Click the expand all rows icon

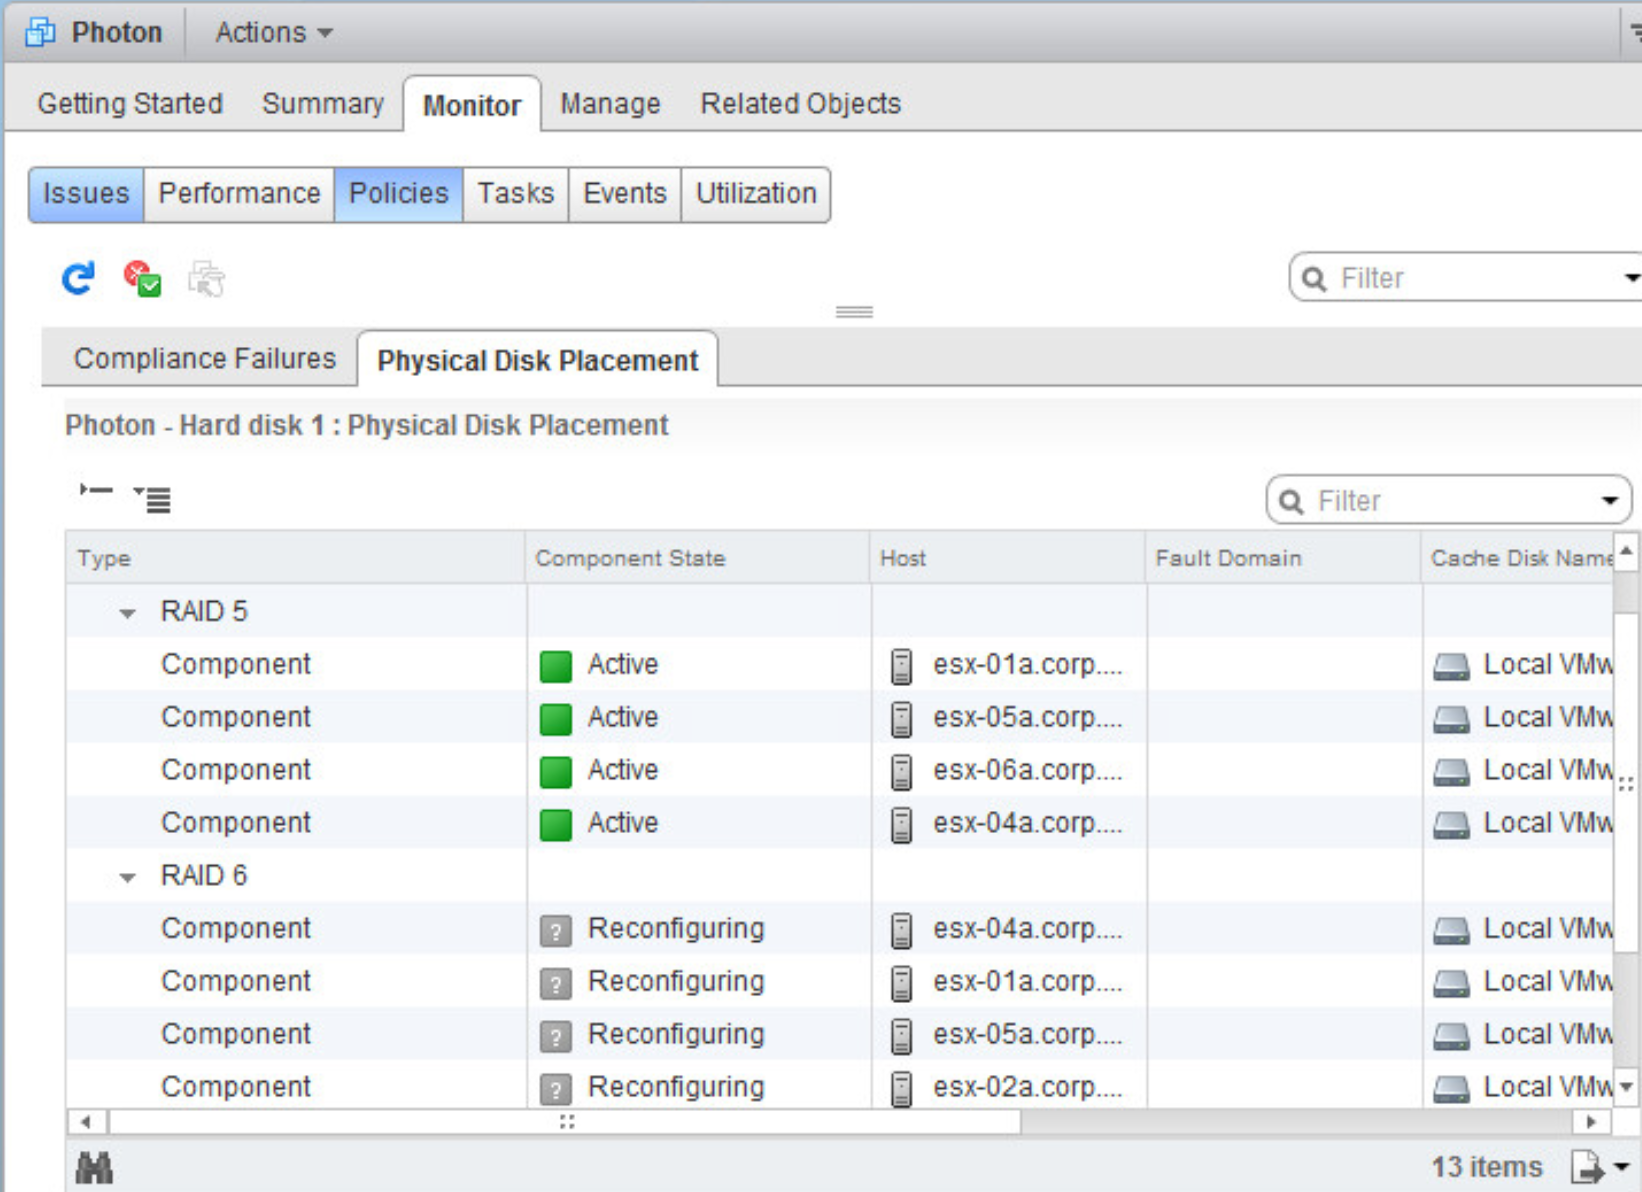pos(153,497)
